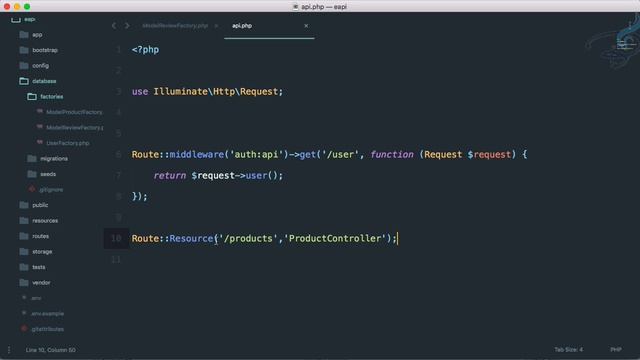Click the Line 10, Column 50 status indicator
The width and height of the screenshot is (640, 360).
pos(51,350)
